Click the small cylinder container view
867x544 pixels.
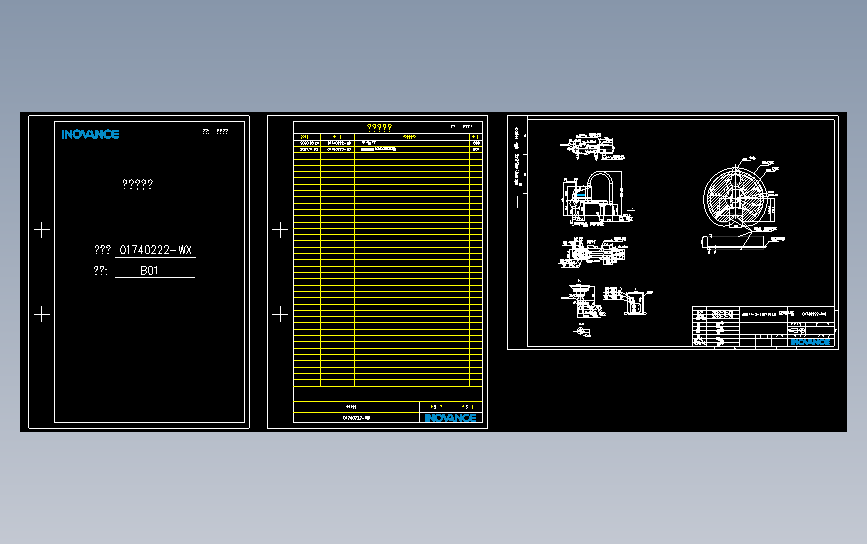point(635,304)
